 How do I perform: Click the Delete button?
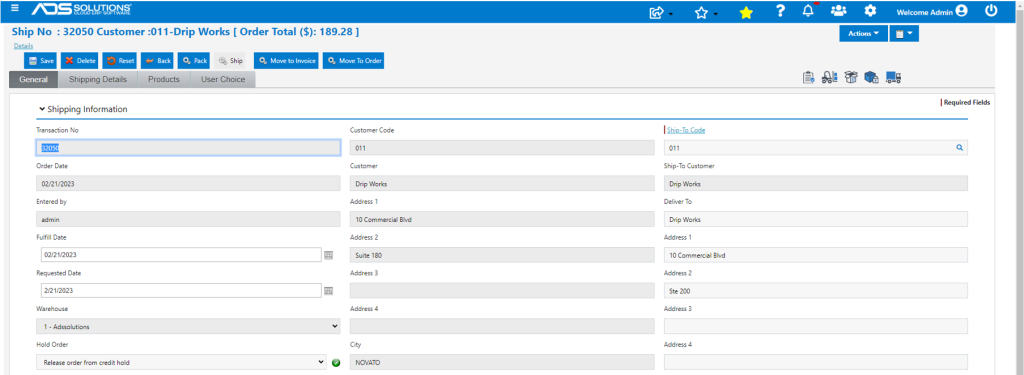(80, 61)
